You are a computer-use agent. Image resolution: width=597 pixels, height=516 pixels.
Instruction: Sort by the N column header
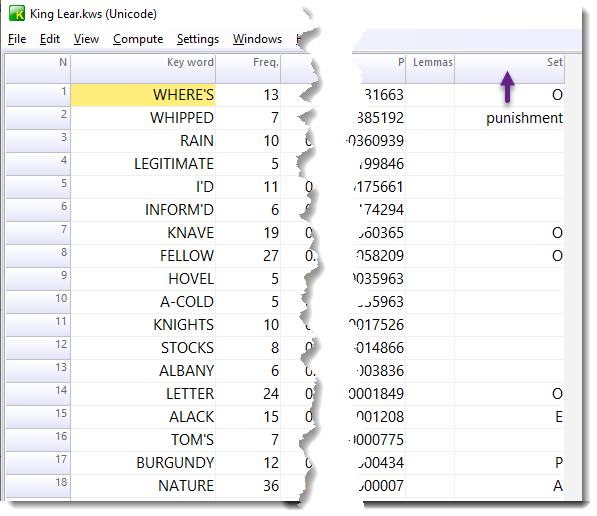(38, 69)
